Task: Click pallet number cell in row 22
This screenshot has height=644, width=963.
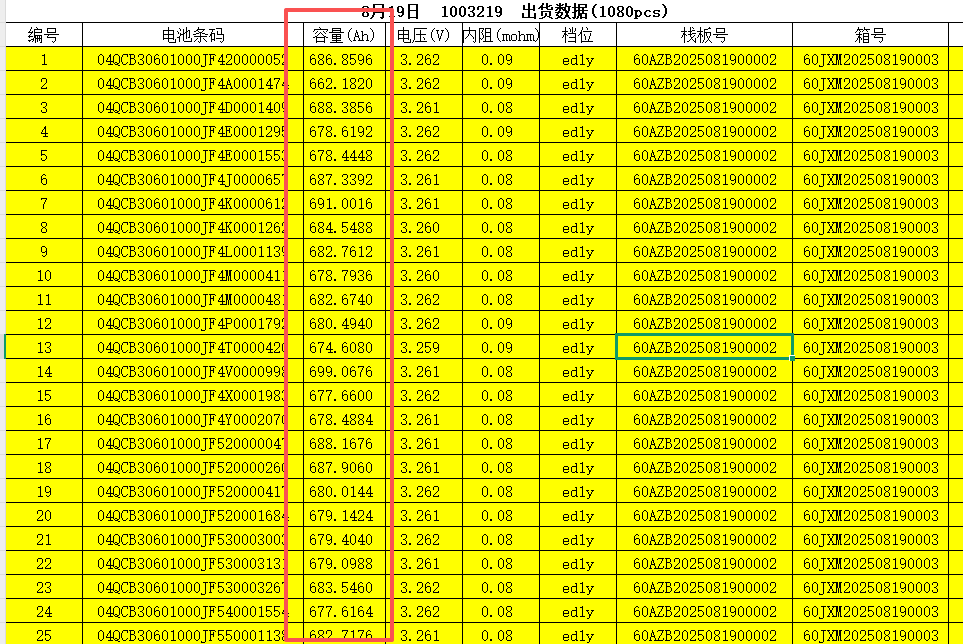Action: pos(704,563)
